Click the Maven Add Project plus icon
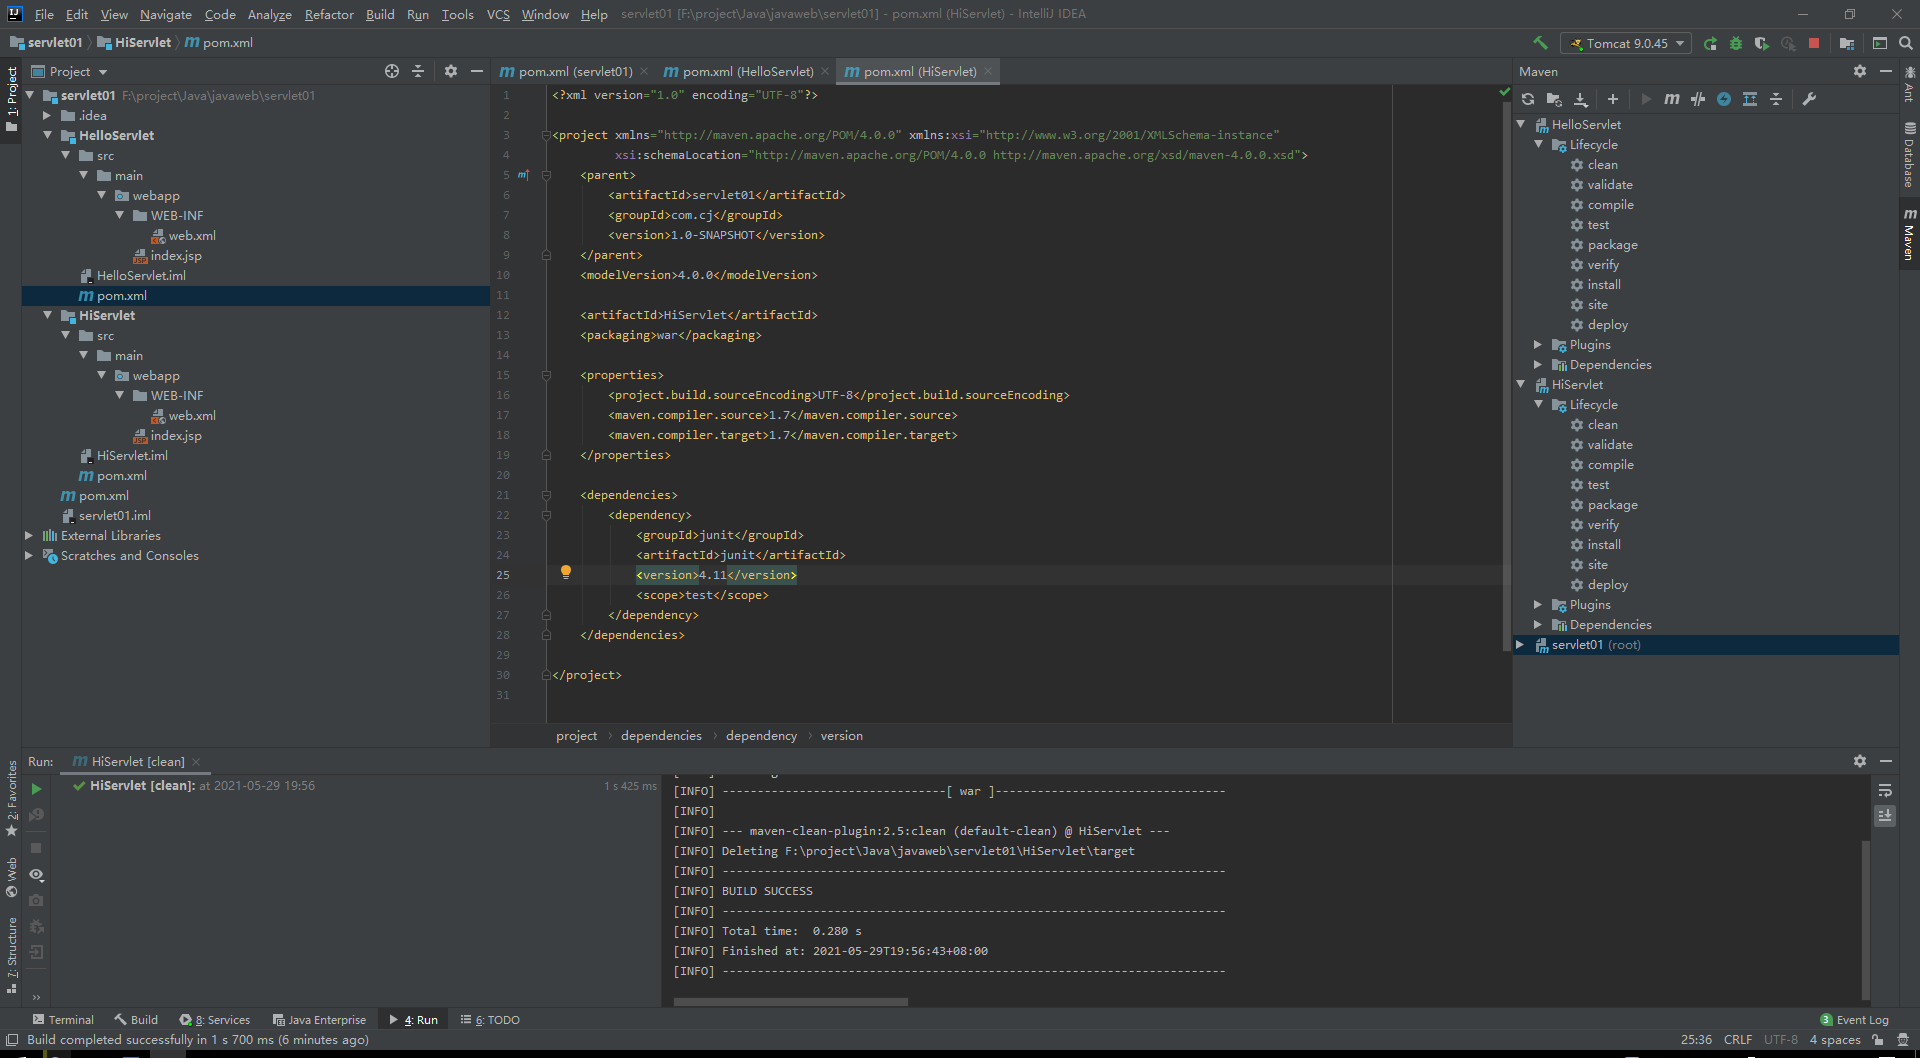Screen dimensions: 1920x1058 coord(1613,99)
